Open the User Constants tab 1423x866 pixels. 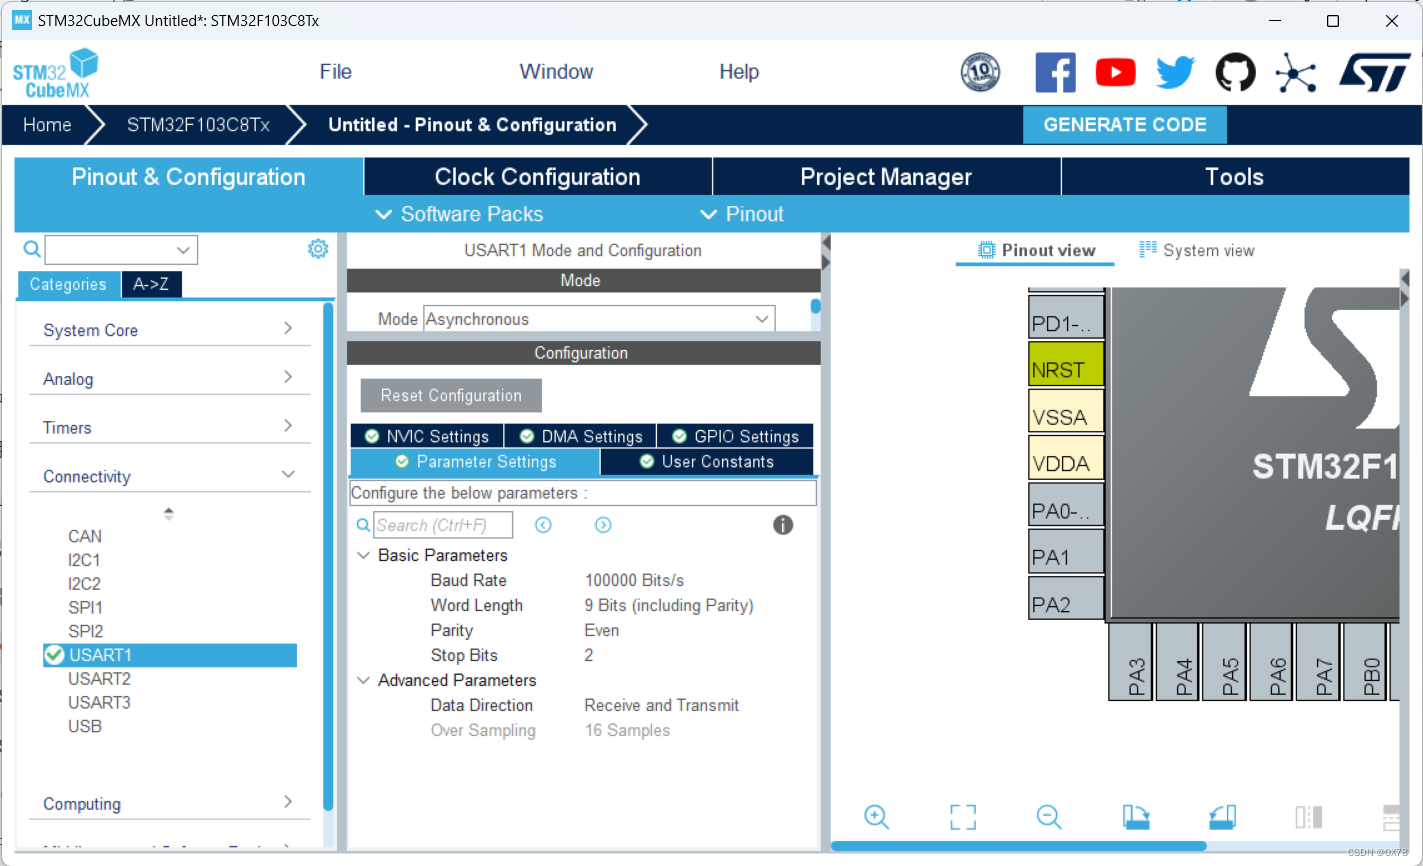coord(707,461)
